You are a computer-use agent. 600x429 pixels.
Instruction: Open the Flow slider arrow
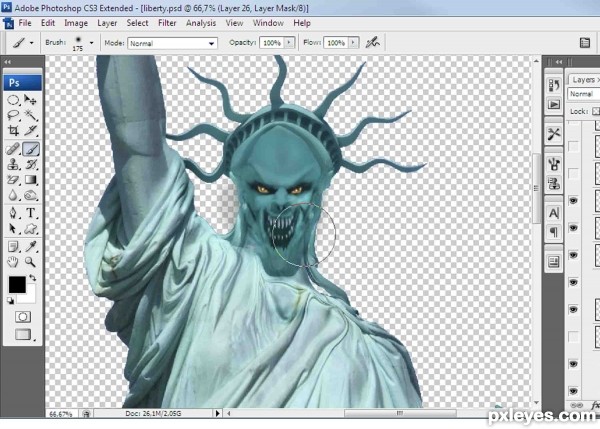(354, 42)
